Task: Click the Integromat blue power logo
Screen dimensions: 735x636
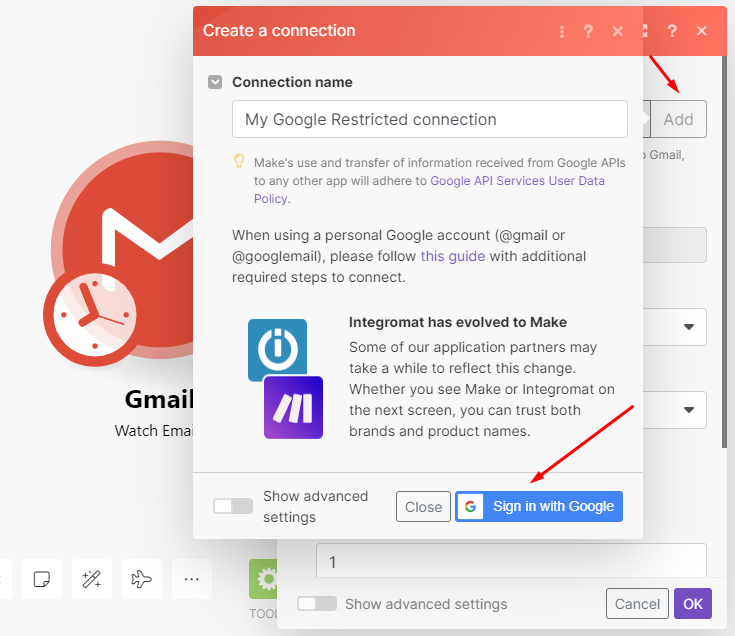Action: tap(278, 348)
